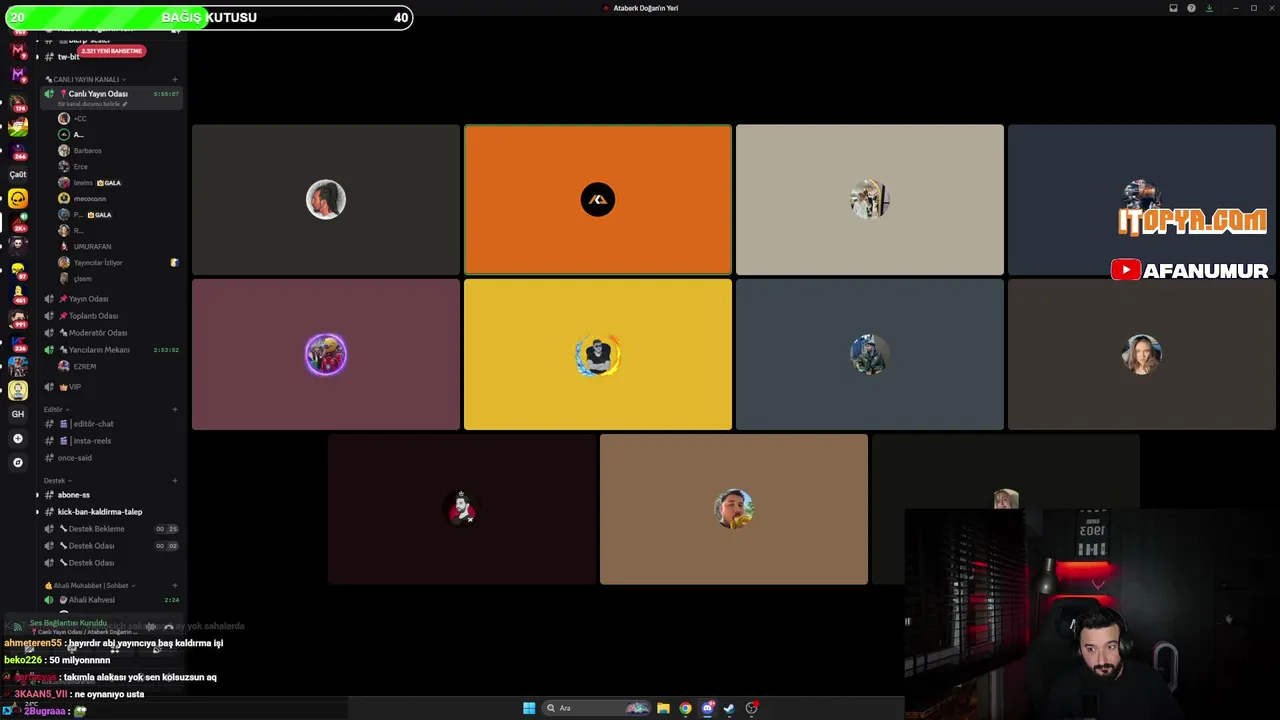Click the green download update icon
This screenshot has height=720, width=1280.
pos(1209,8)
